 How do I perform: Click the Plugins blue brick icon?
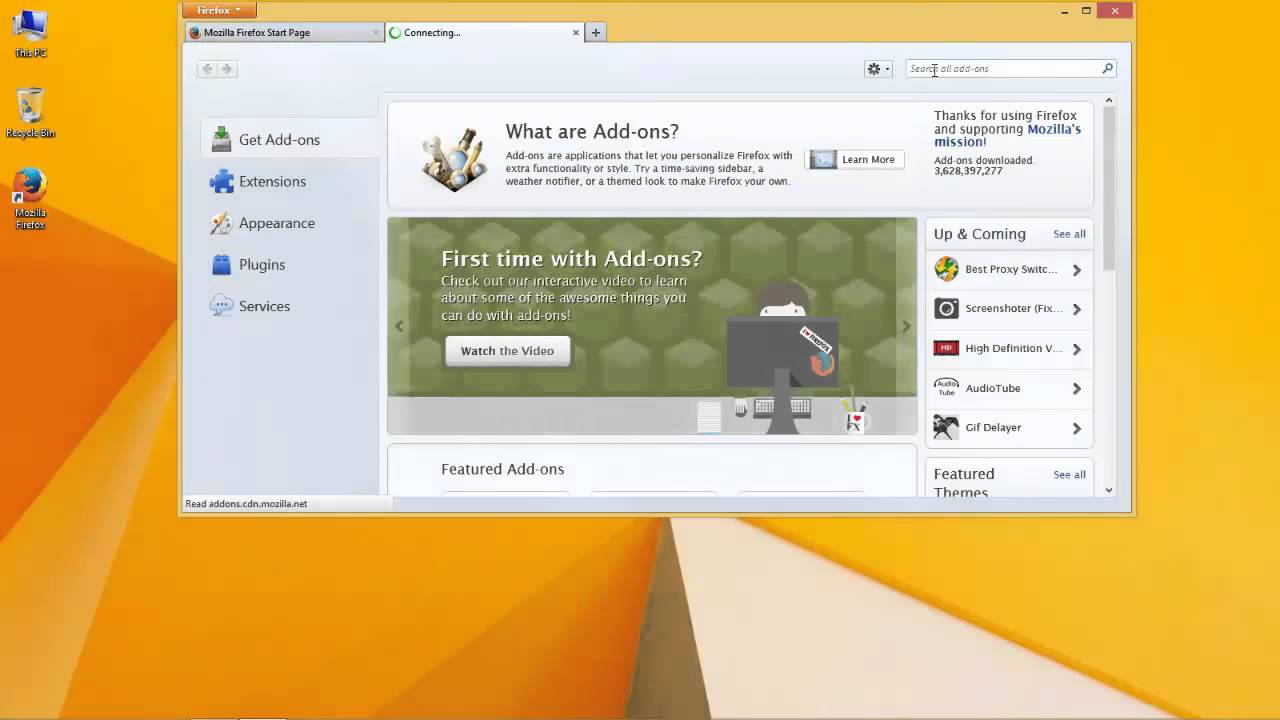pos(221,265)
